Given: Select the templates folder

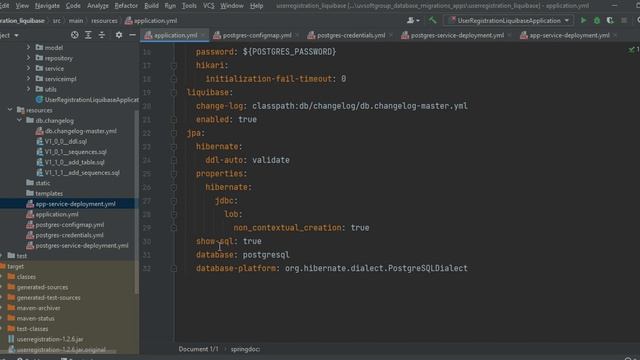Looking at the screenshot, I should [44, 193].
